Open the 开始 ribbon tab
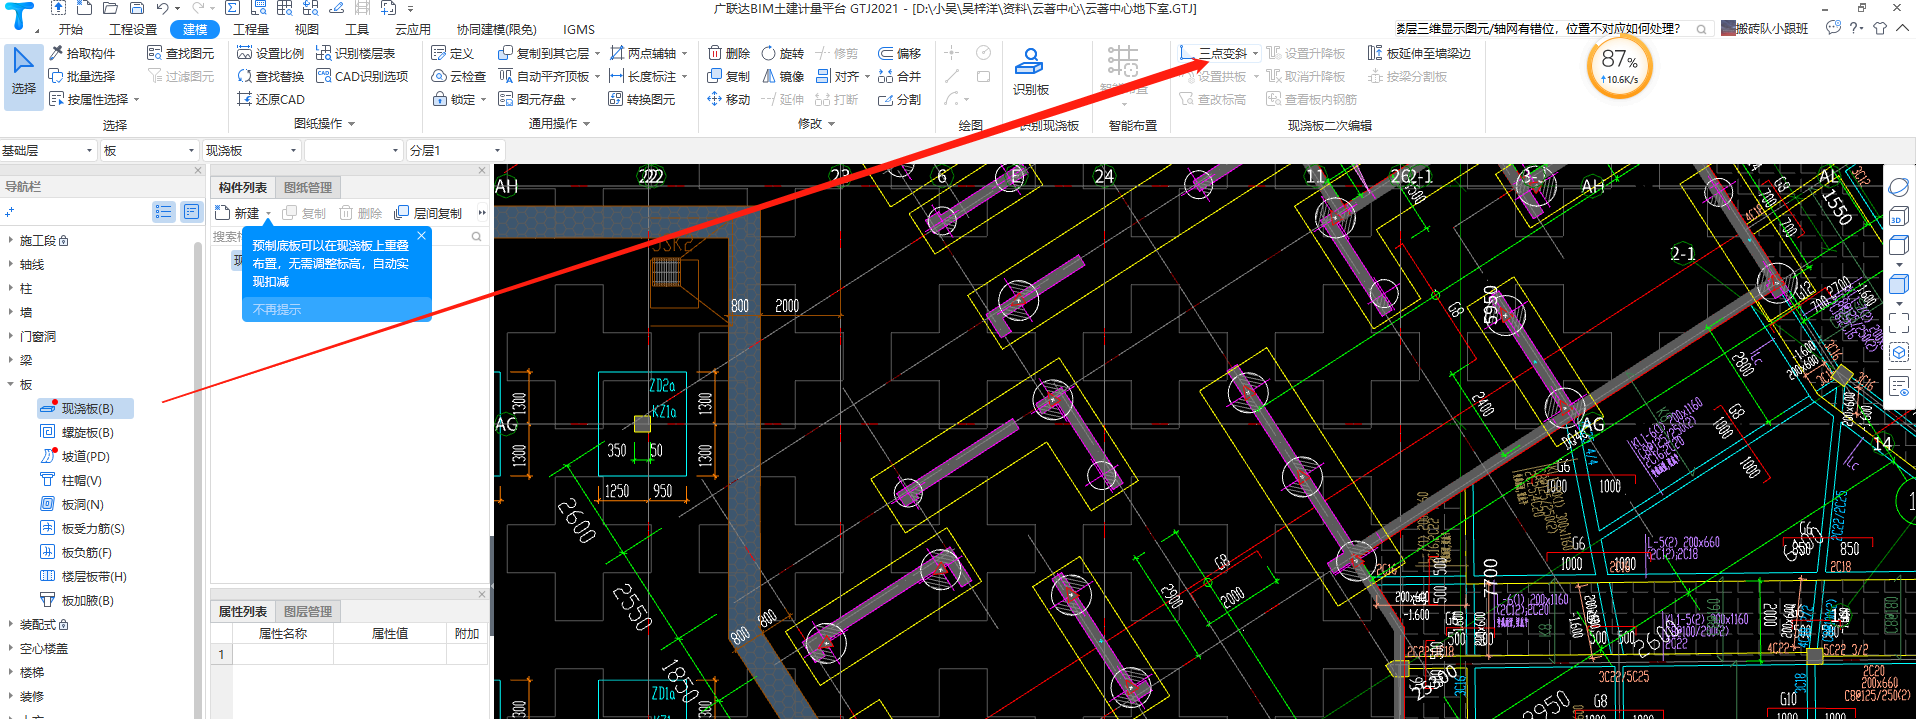 tap(71, 29)
